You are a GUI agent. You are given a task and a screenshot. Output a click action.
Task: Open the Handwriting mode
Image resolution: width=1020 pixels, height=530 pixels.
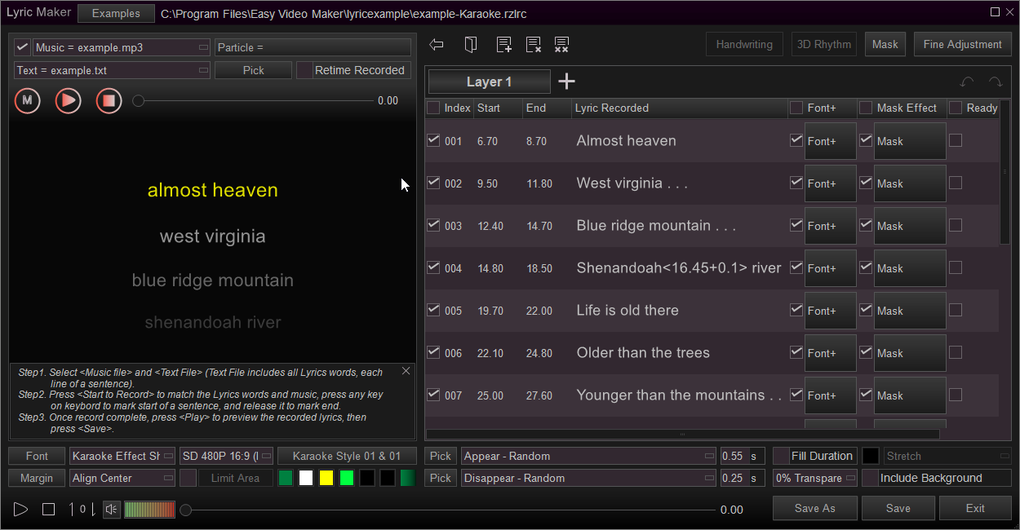744,44
